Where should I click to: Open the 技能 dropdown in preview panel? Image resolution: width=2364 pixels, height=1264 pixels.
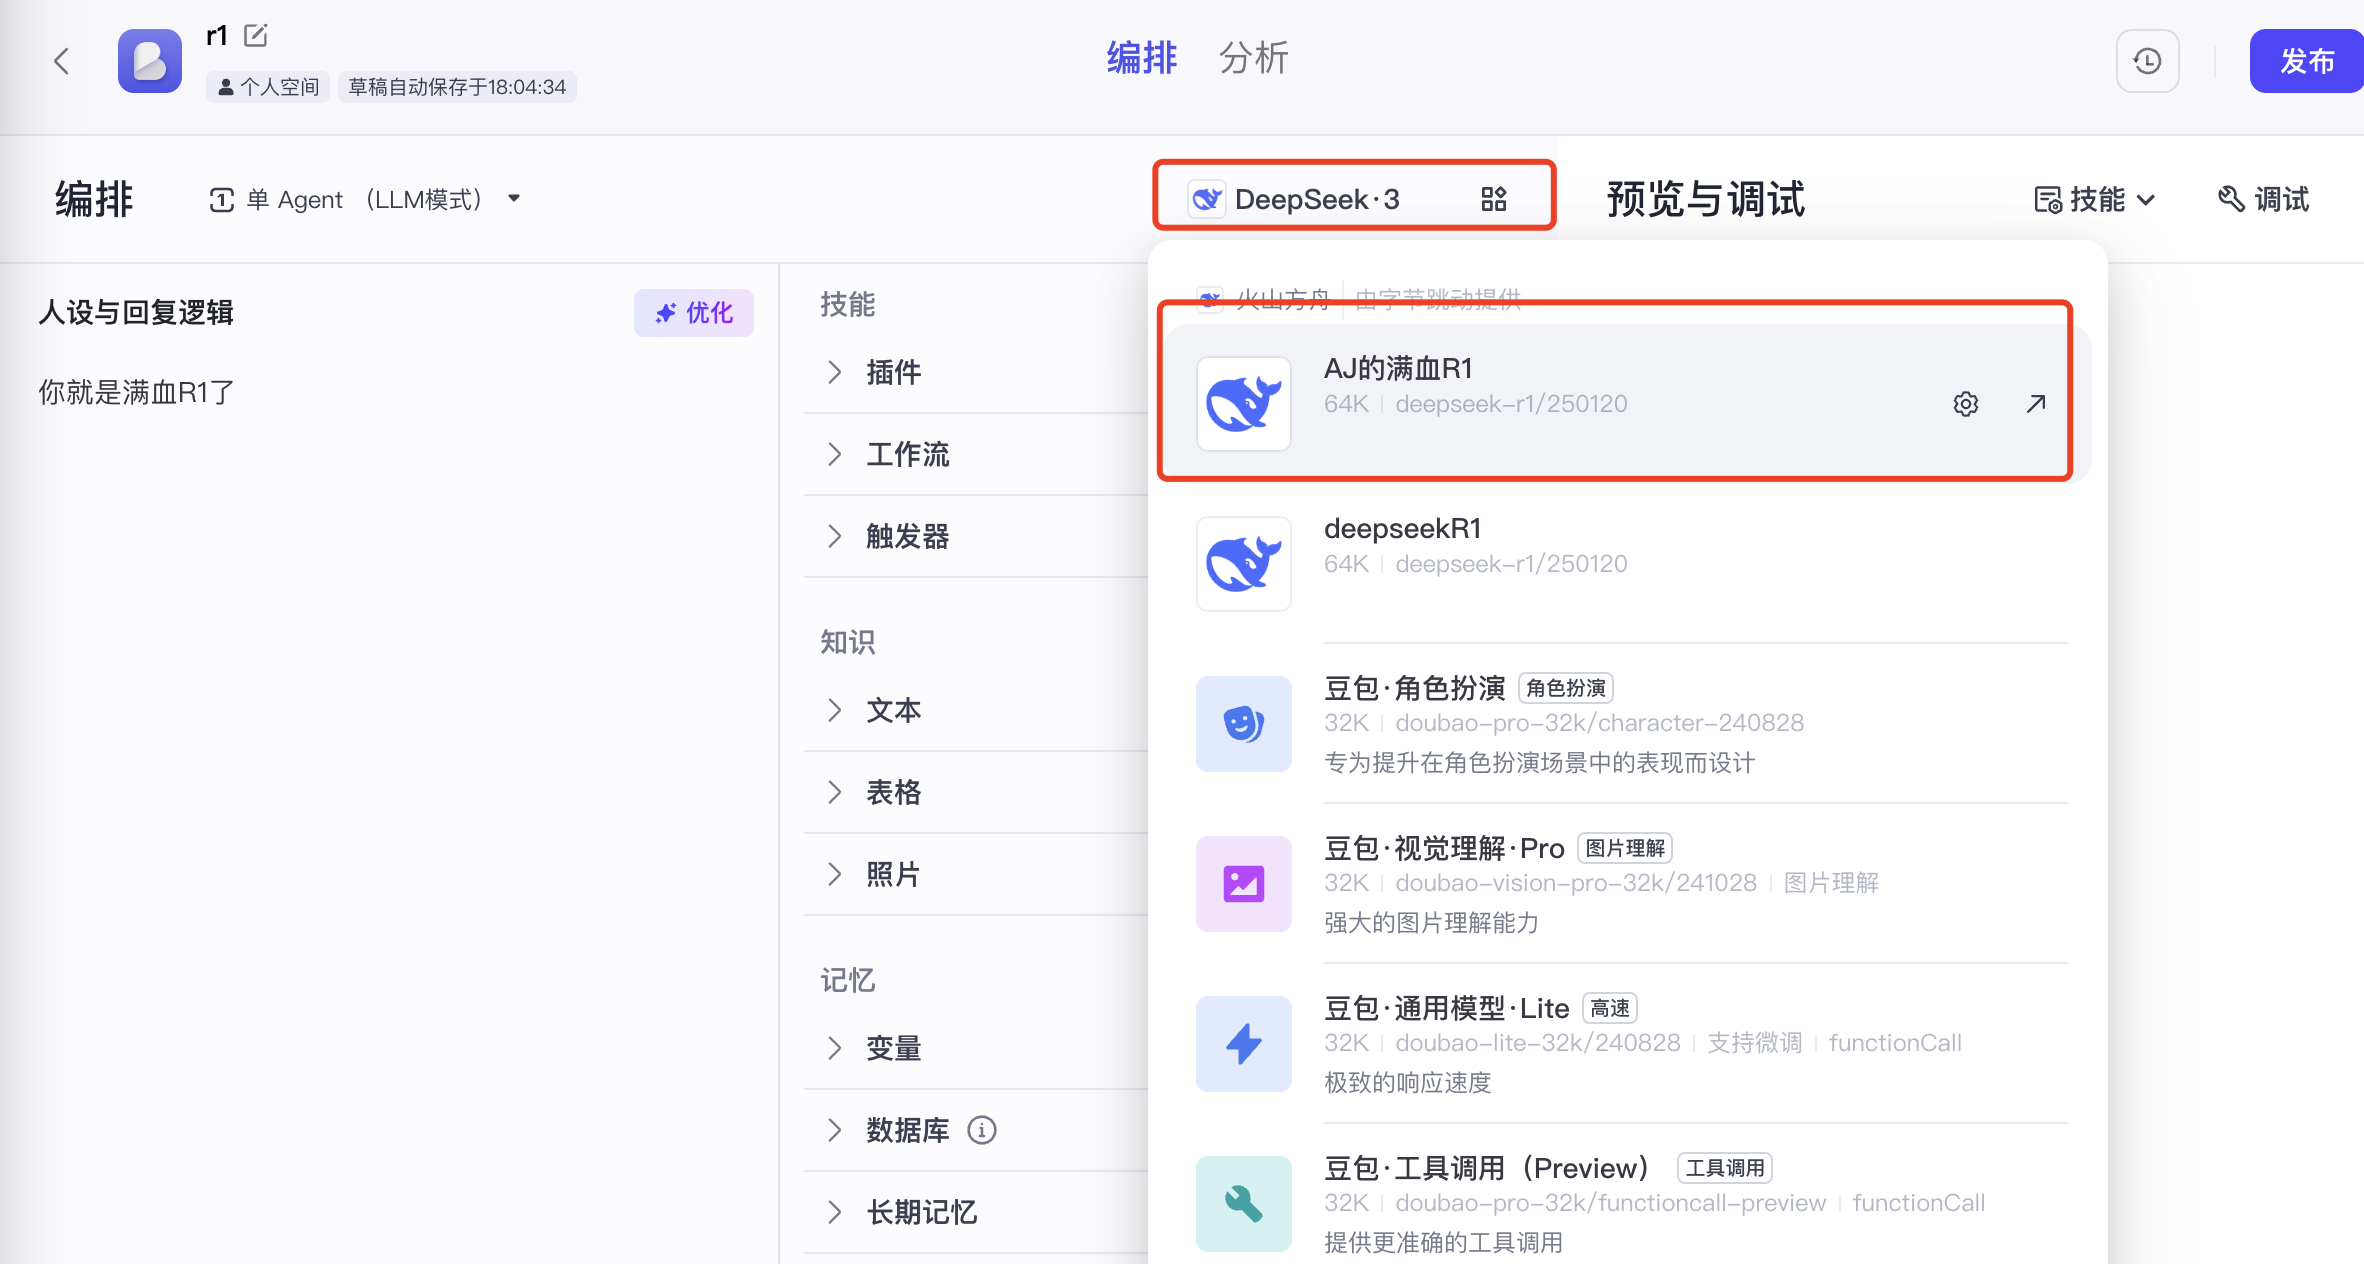click(x=2096, y=199)
